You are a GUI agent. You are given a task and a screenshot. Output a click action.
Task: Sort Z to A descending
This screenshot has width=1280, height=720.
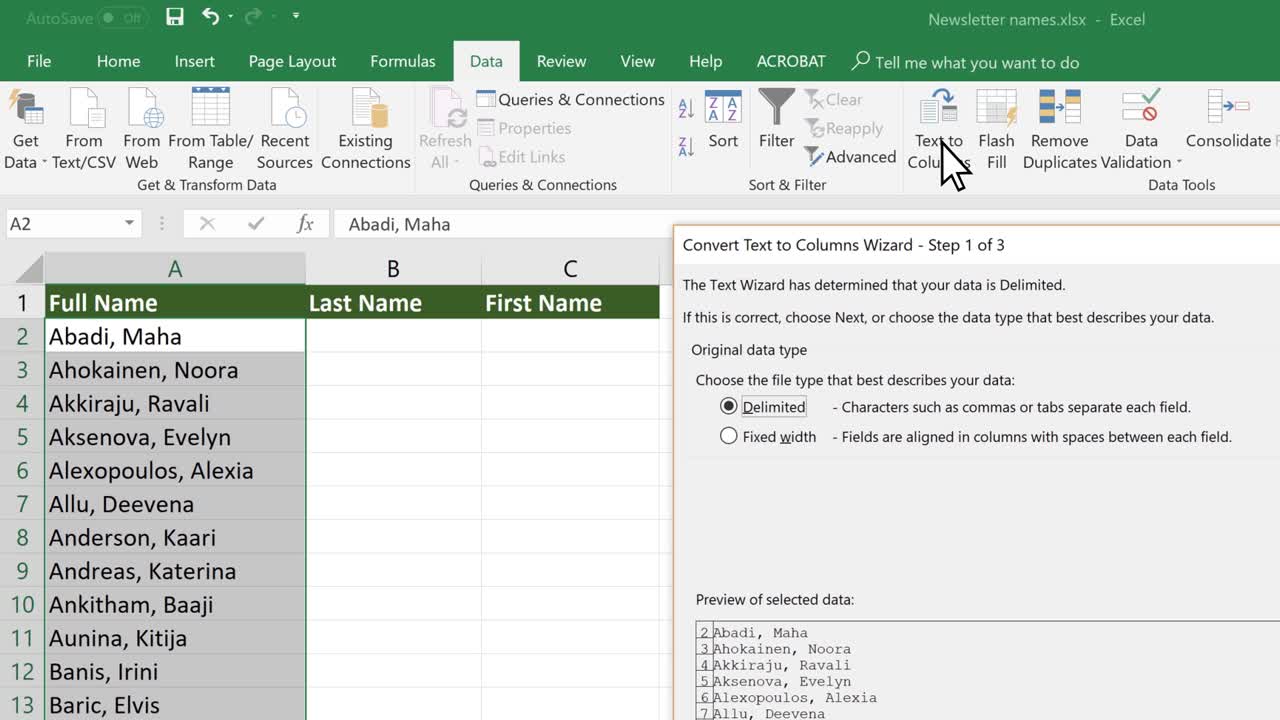pos(686,147)
